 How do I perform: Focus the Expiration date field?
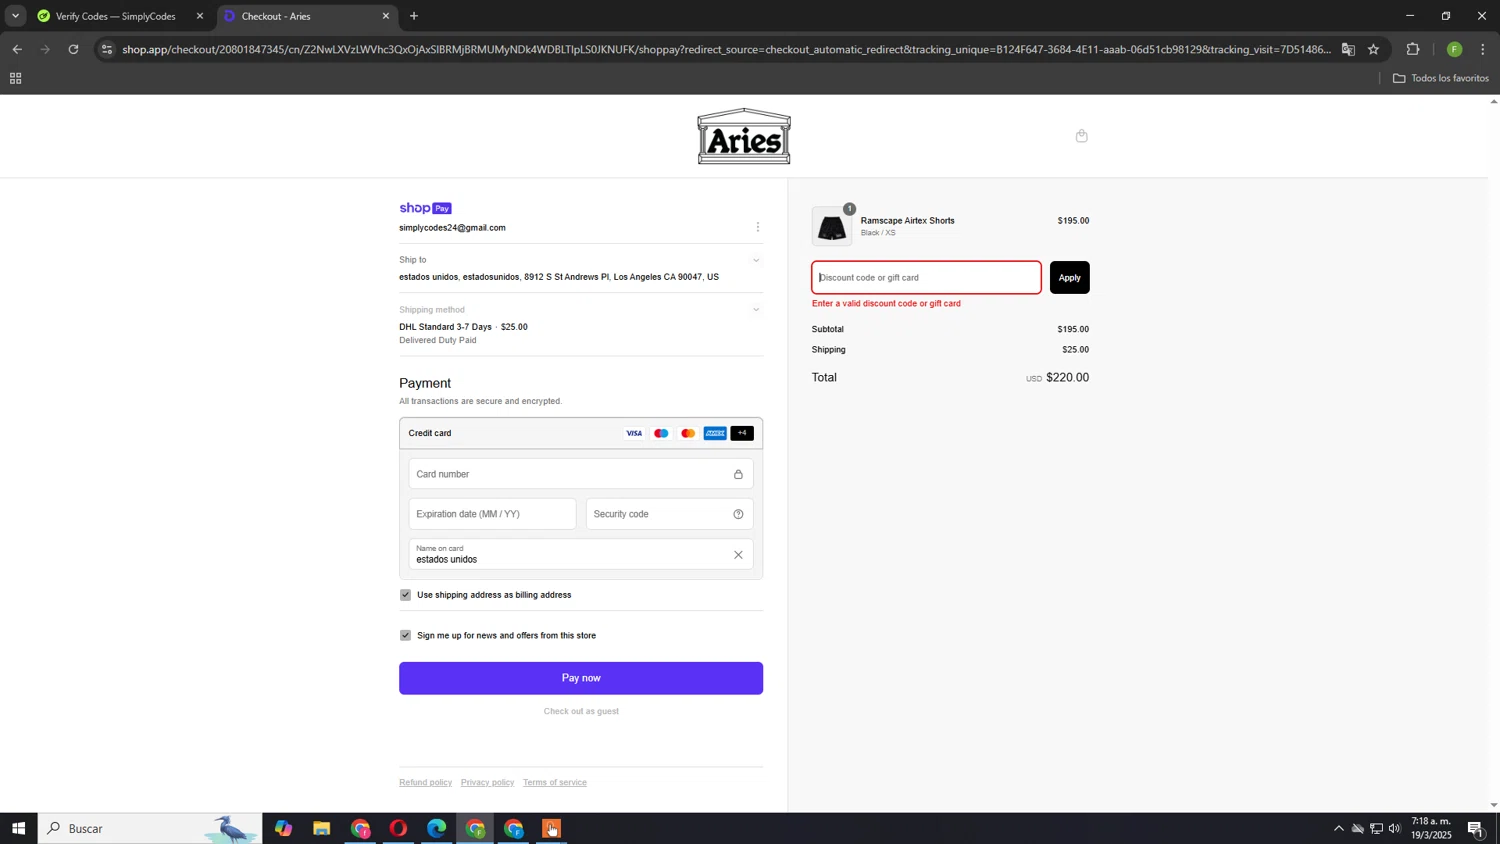[492, 514]
